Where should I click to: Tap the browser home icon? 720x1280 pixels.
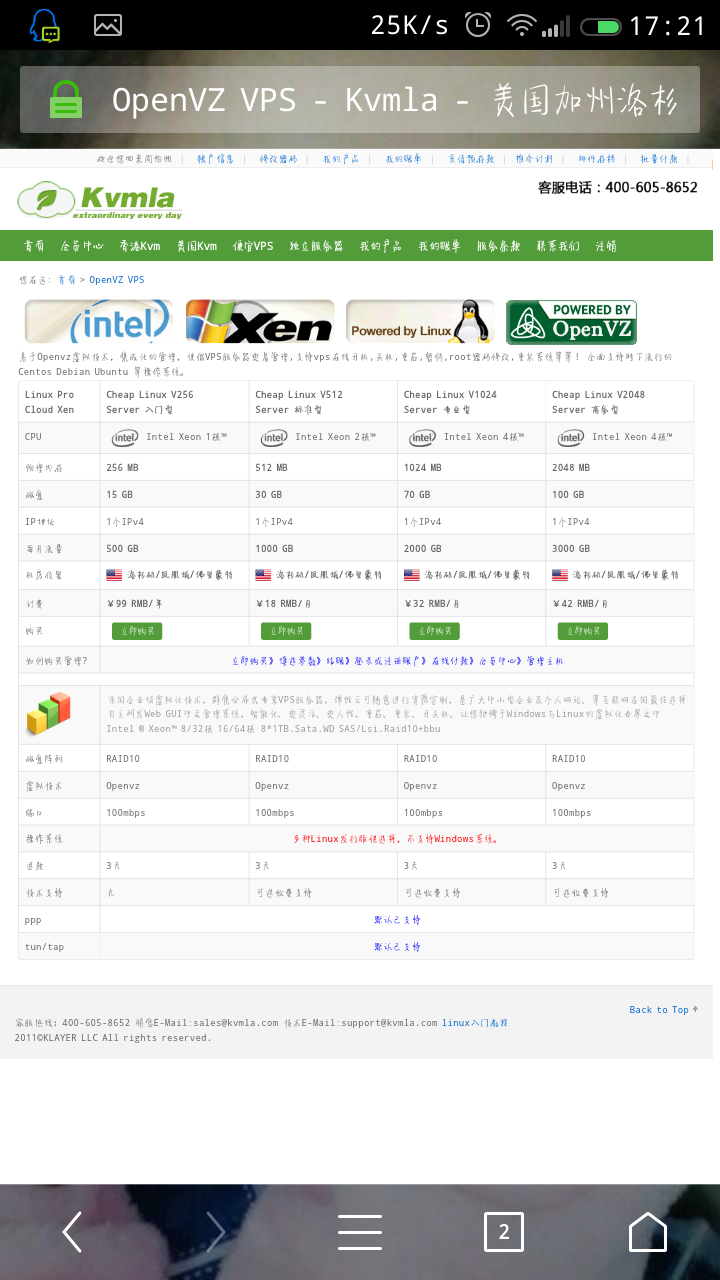(648, 1232)
